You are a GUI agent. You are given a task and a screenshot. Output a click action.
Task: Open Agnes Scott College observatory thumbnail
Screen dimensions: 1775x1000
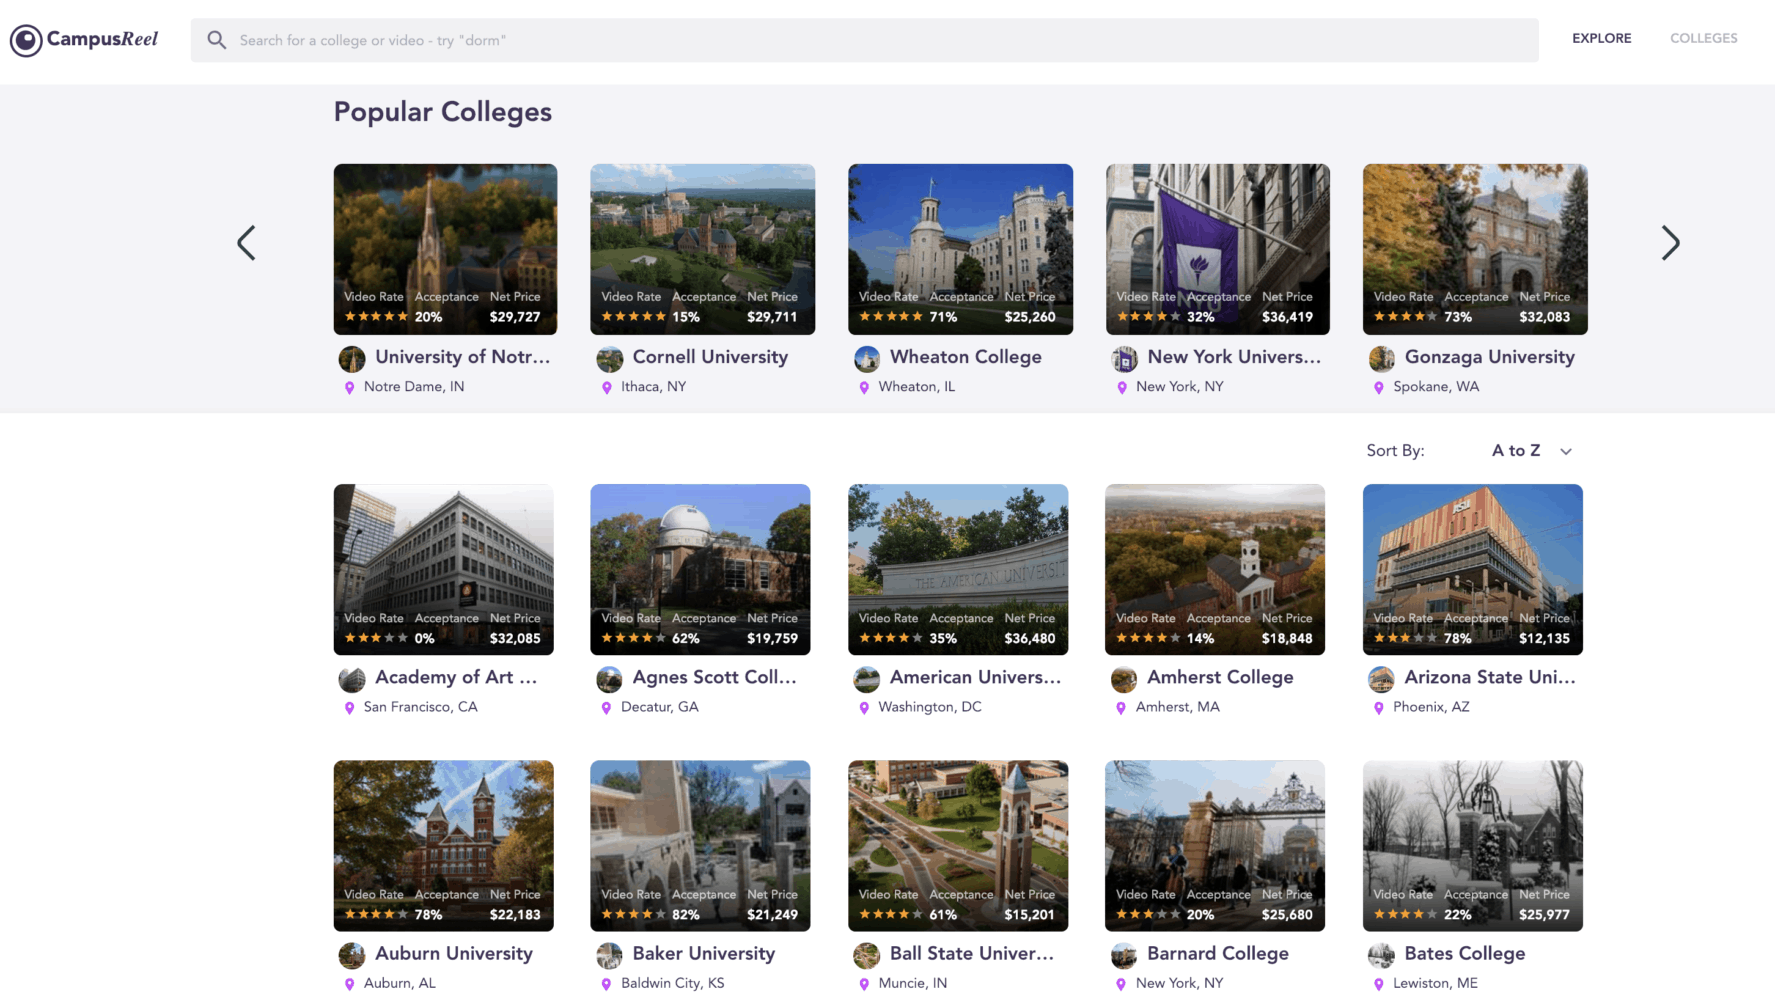coord(700,570)
